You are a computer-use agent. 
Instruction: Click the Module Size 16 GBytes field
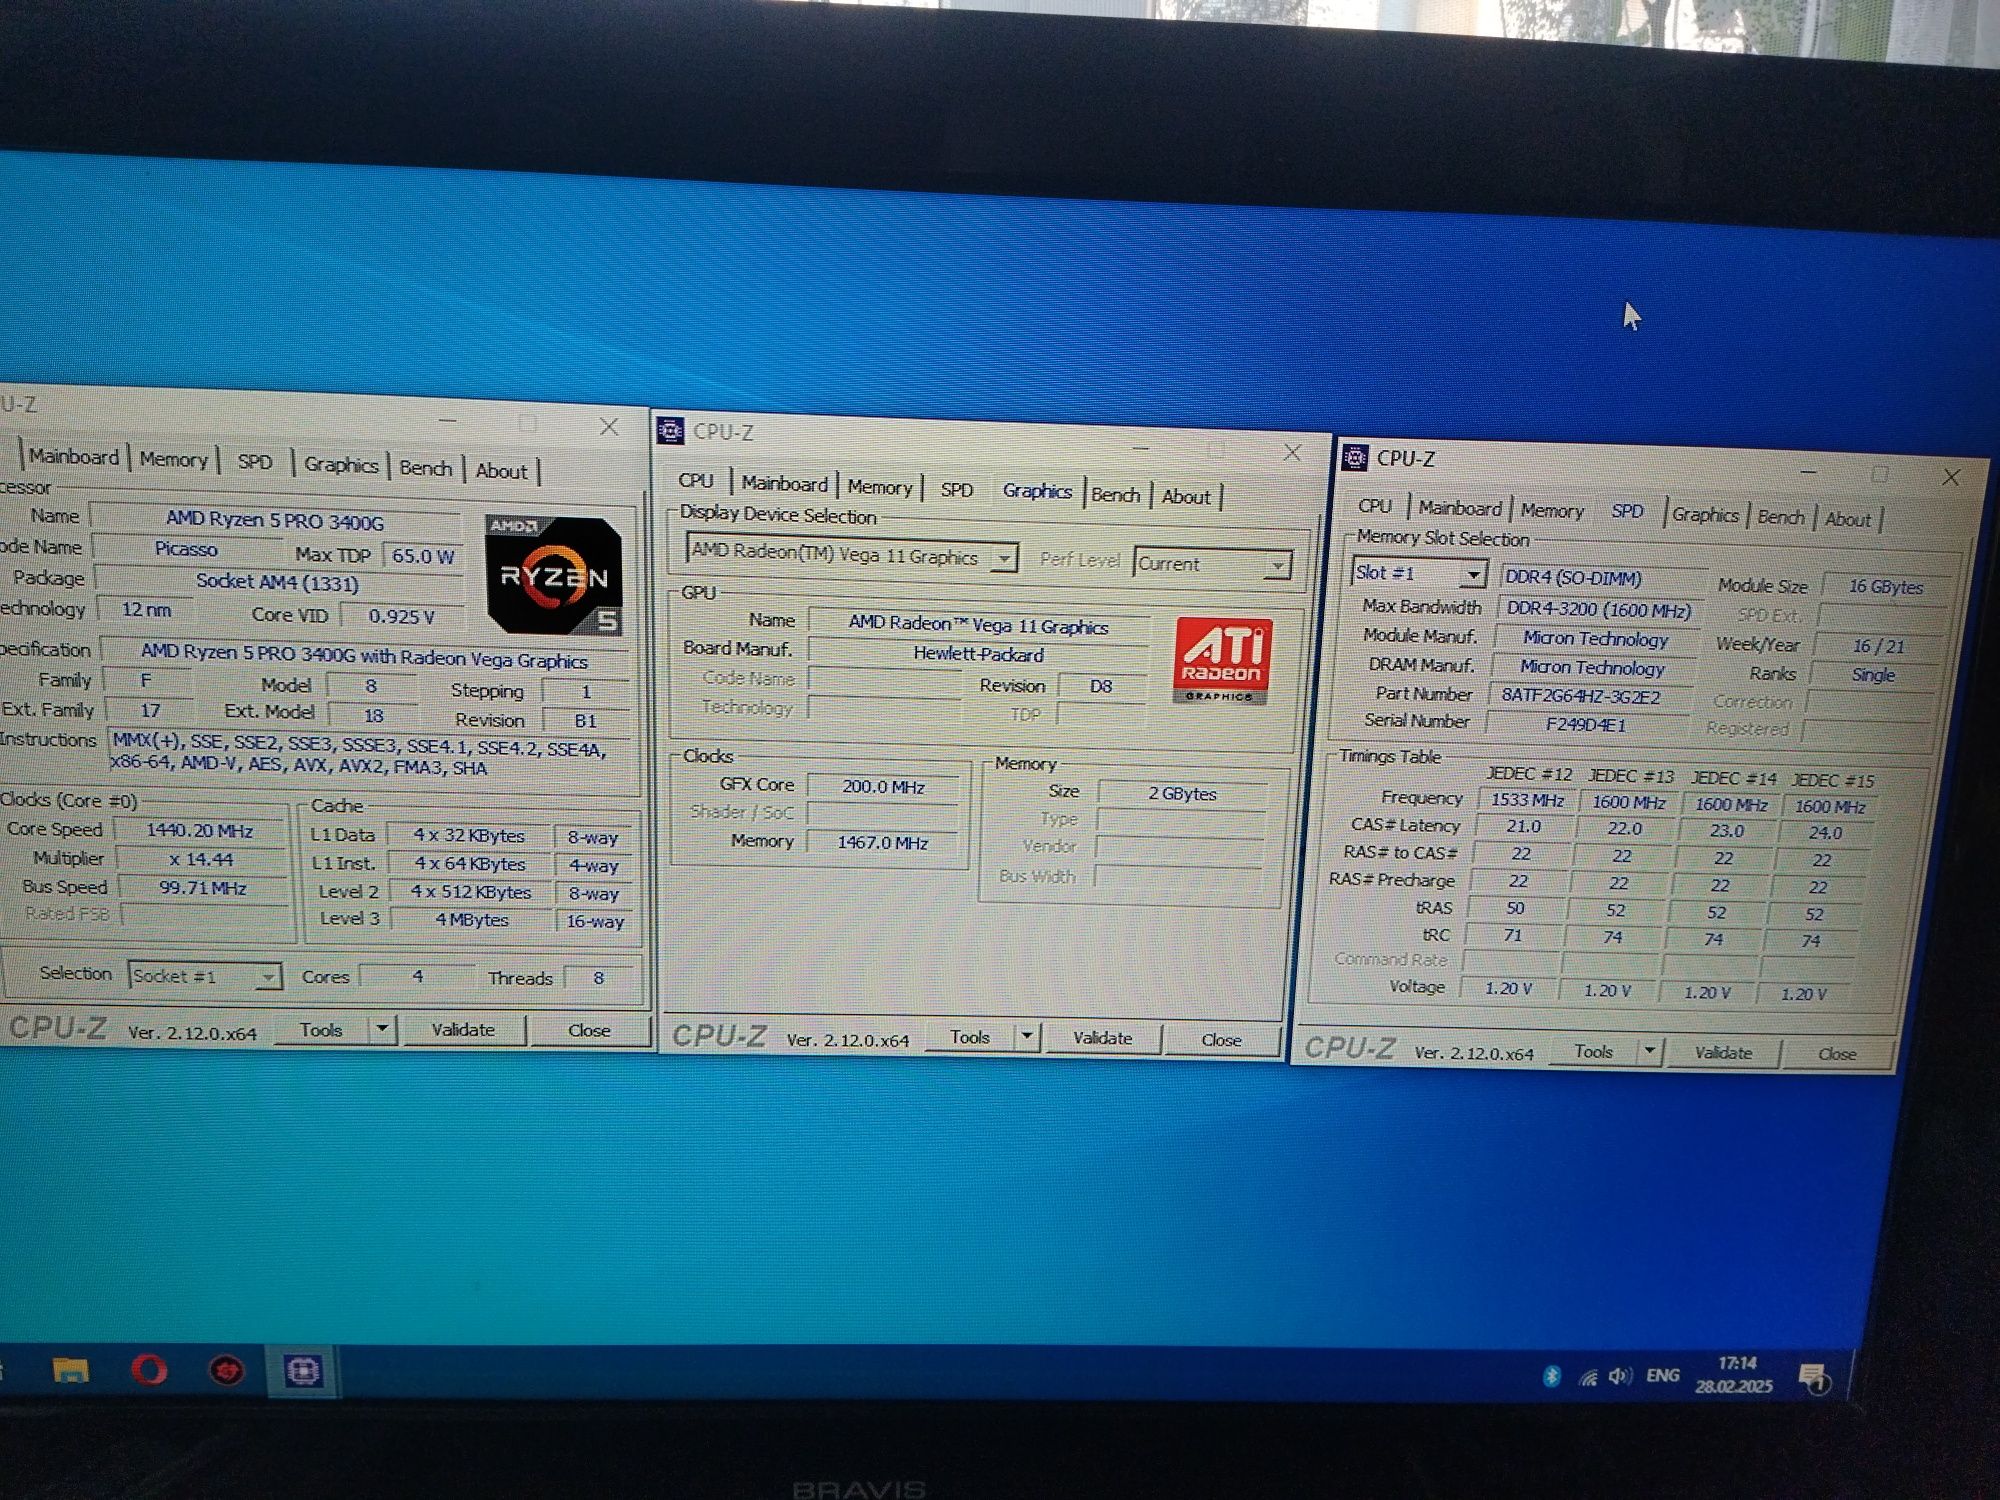coord(1885,587)
